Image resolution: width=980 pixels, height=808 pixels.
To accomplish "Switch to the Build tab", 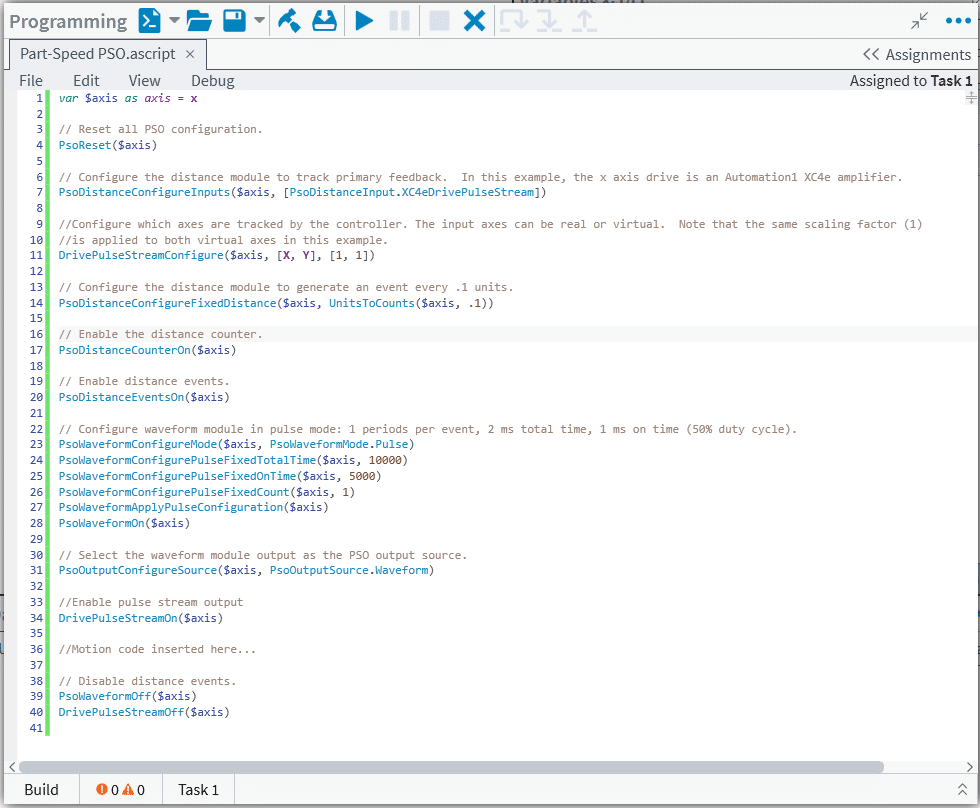I will (41, 789).
